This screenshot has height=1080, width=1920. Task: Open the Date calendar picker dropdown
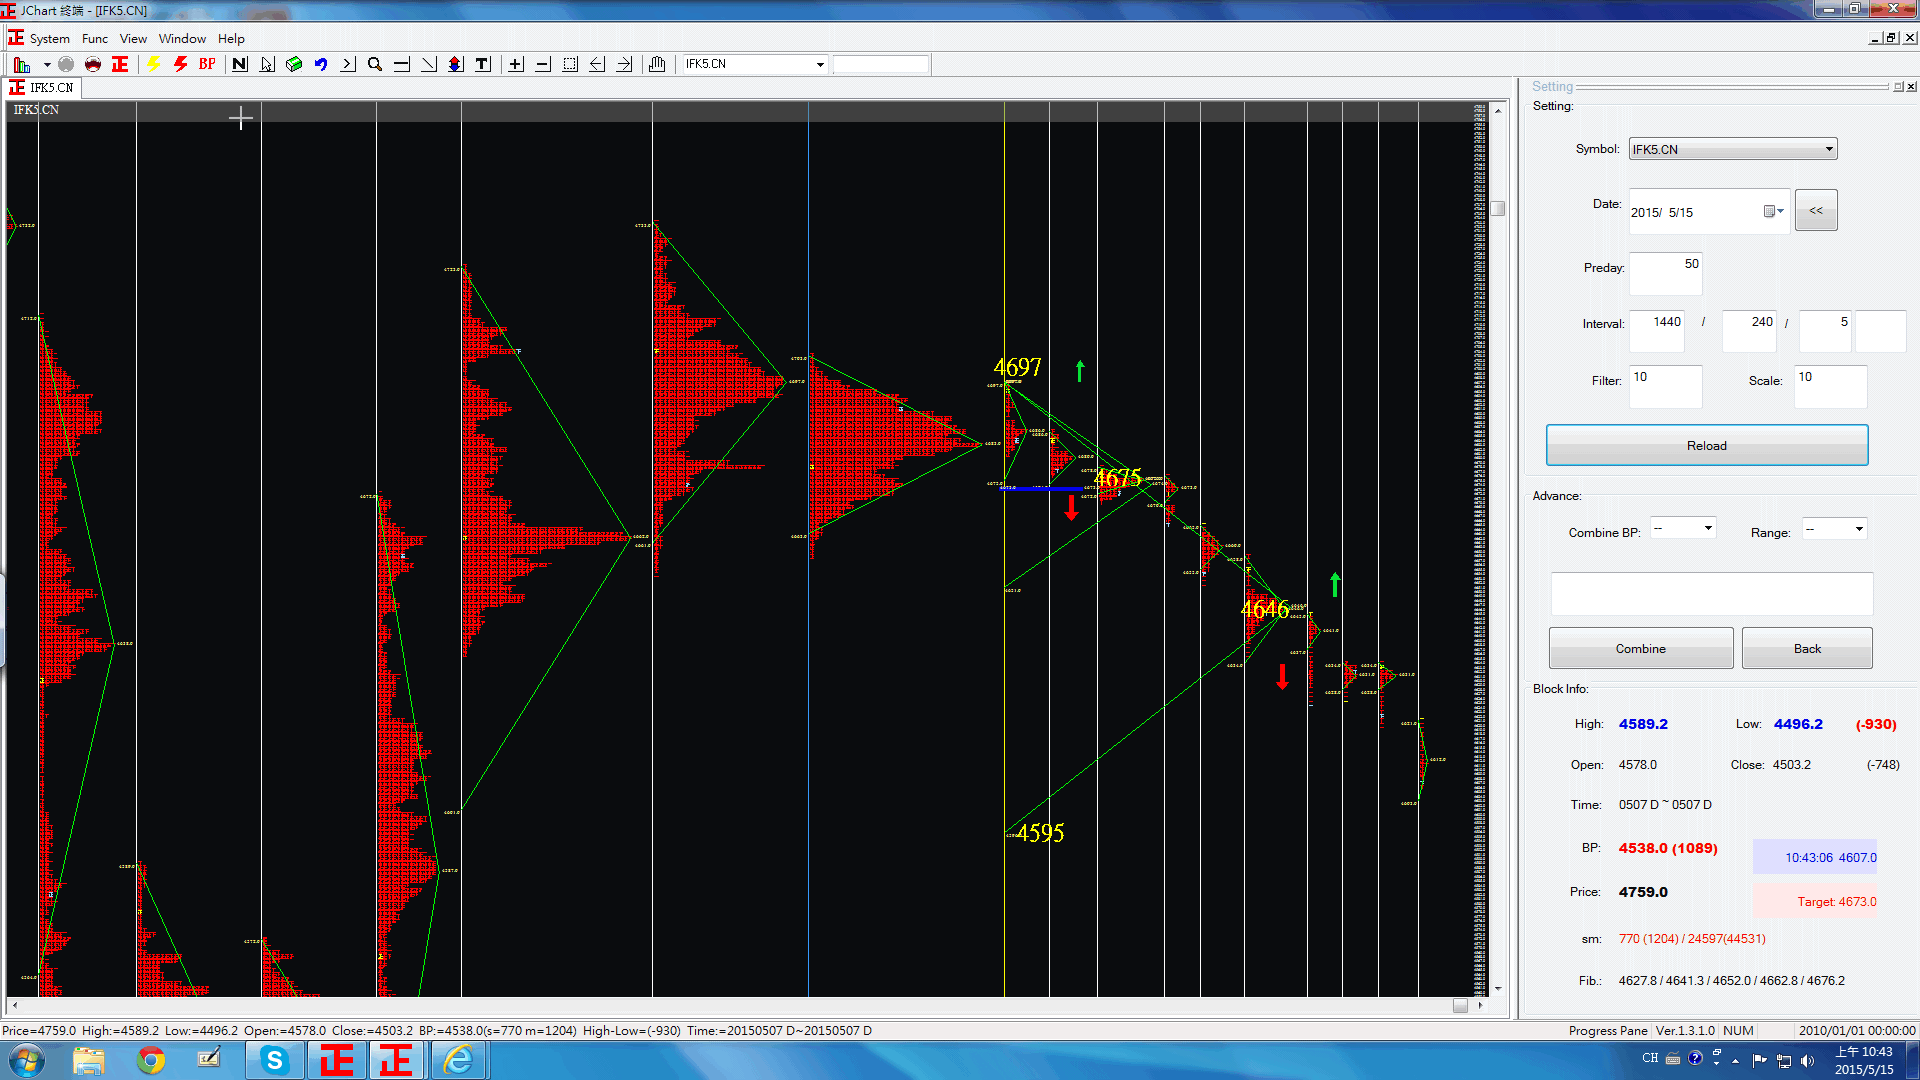1774,211
